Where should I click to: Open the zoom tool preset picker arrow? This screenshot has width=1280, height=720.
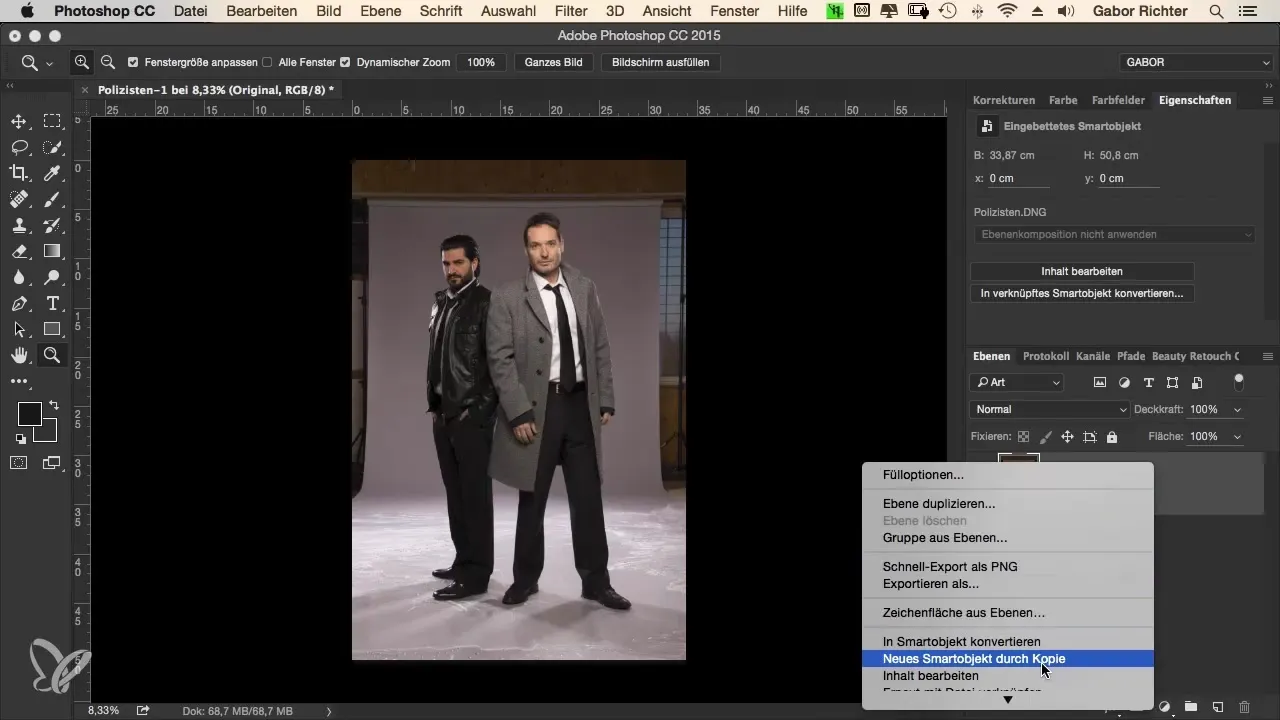(49, 63)
